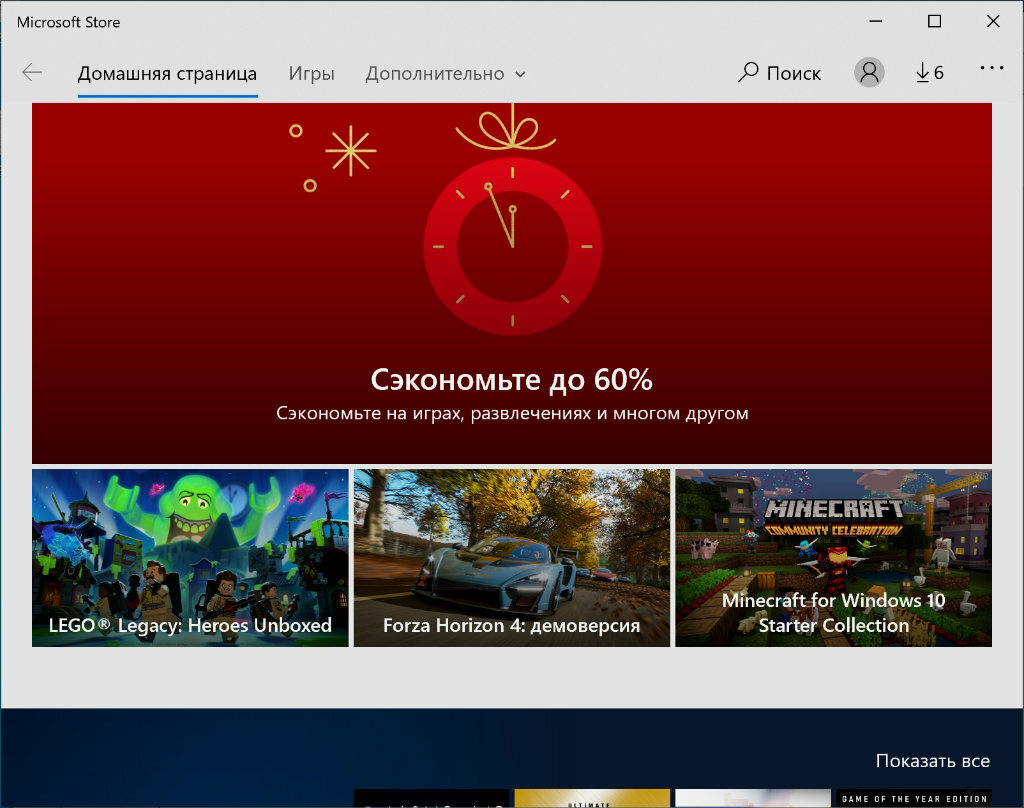Open the three-dot more options menu

coord(991,68)
